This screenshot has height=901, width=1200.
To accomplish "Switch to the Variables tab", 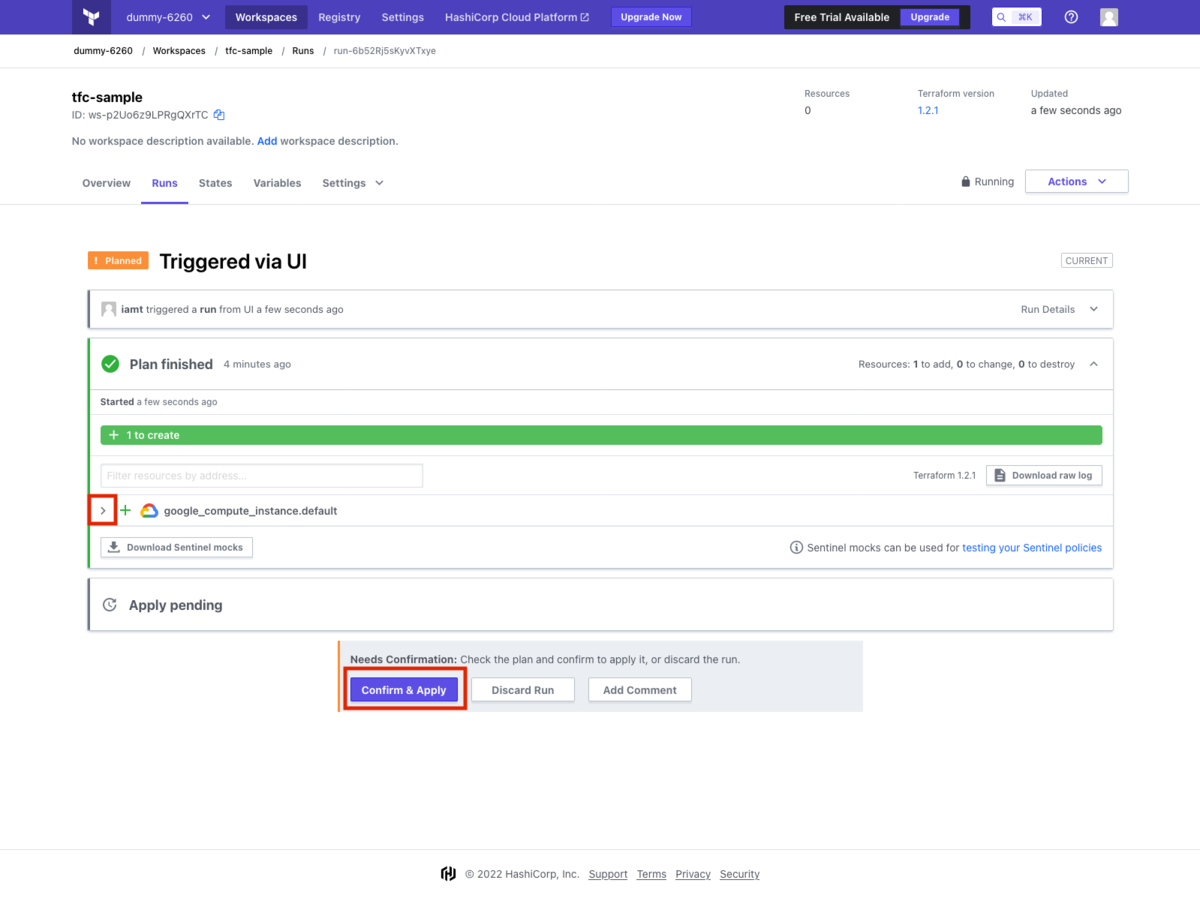I will (x=277, y=183).
